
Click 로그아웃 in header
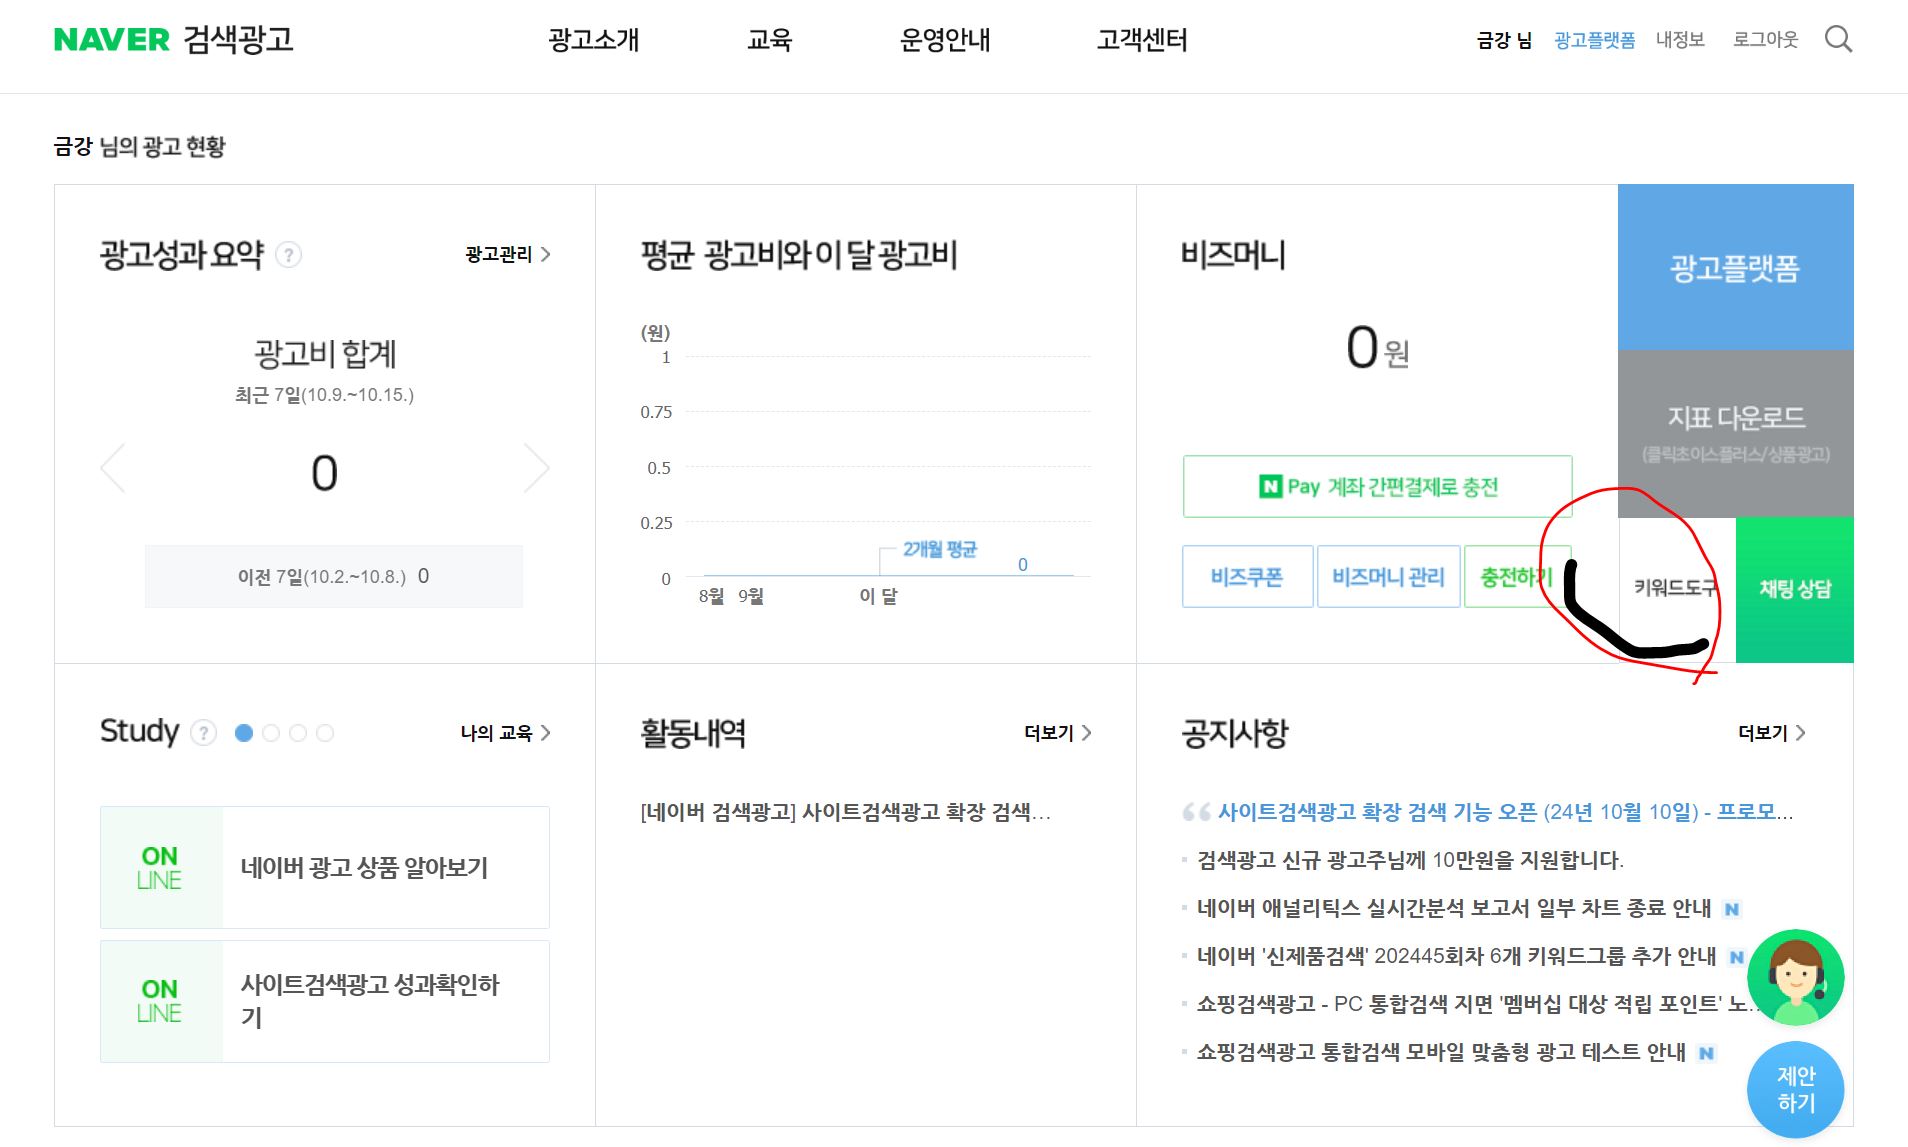click(x=1766, y=40)
